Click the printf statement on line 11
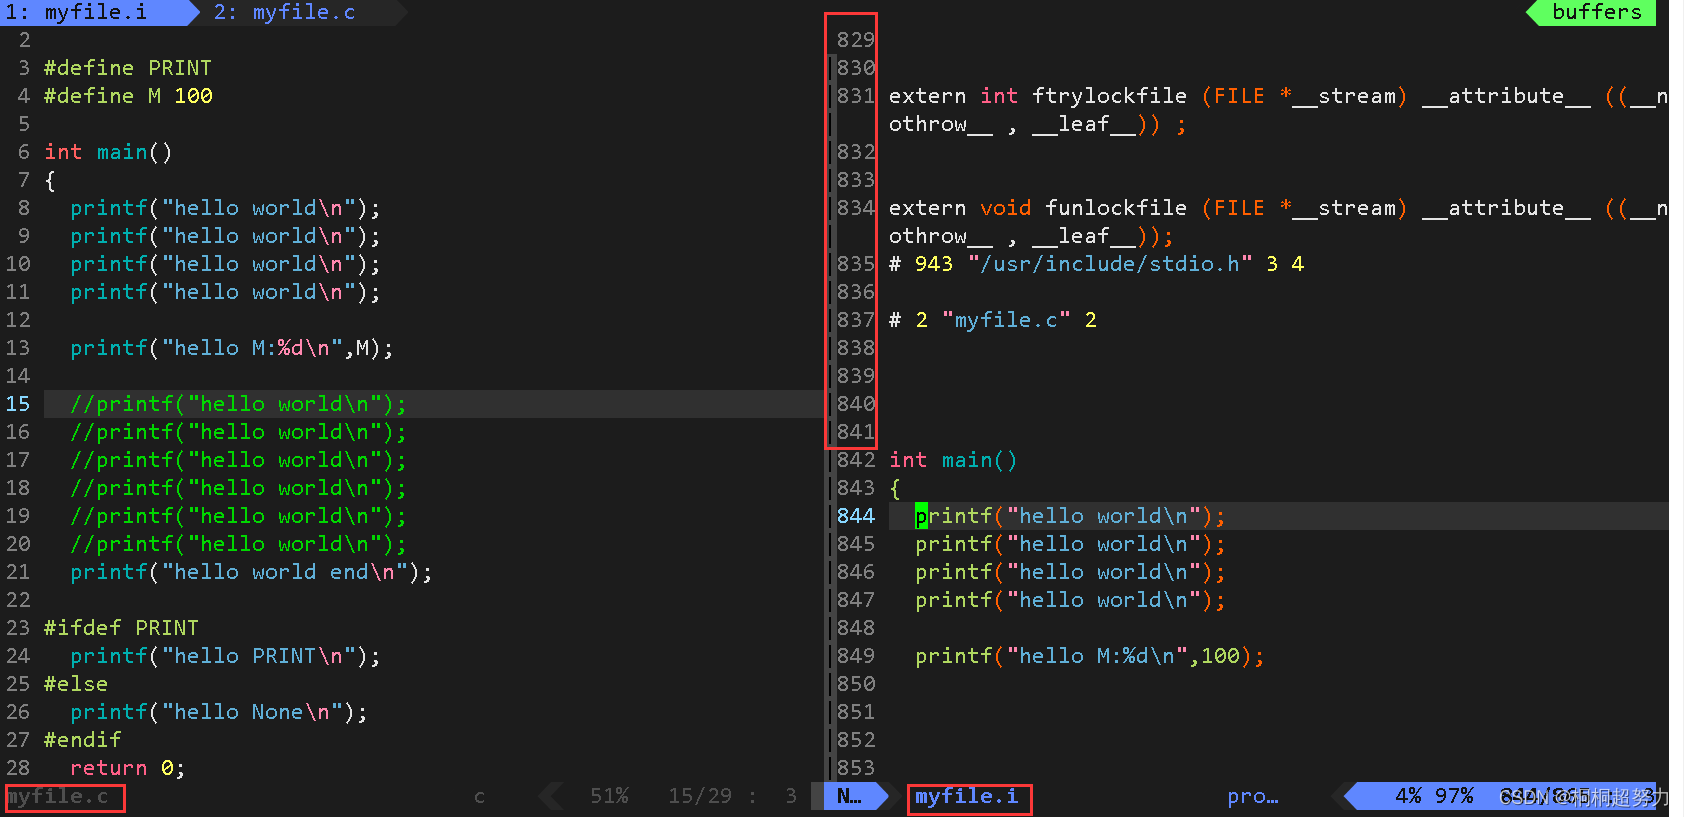The image size is (1684, 817). (x=225, y=292)
